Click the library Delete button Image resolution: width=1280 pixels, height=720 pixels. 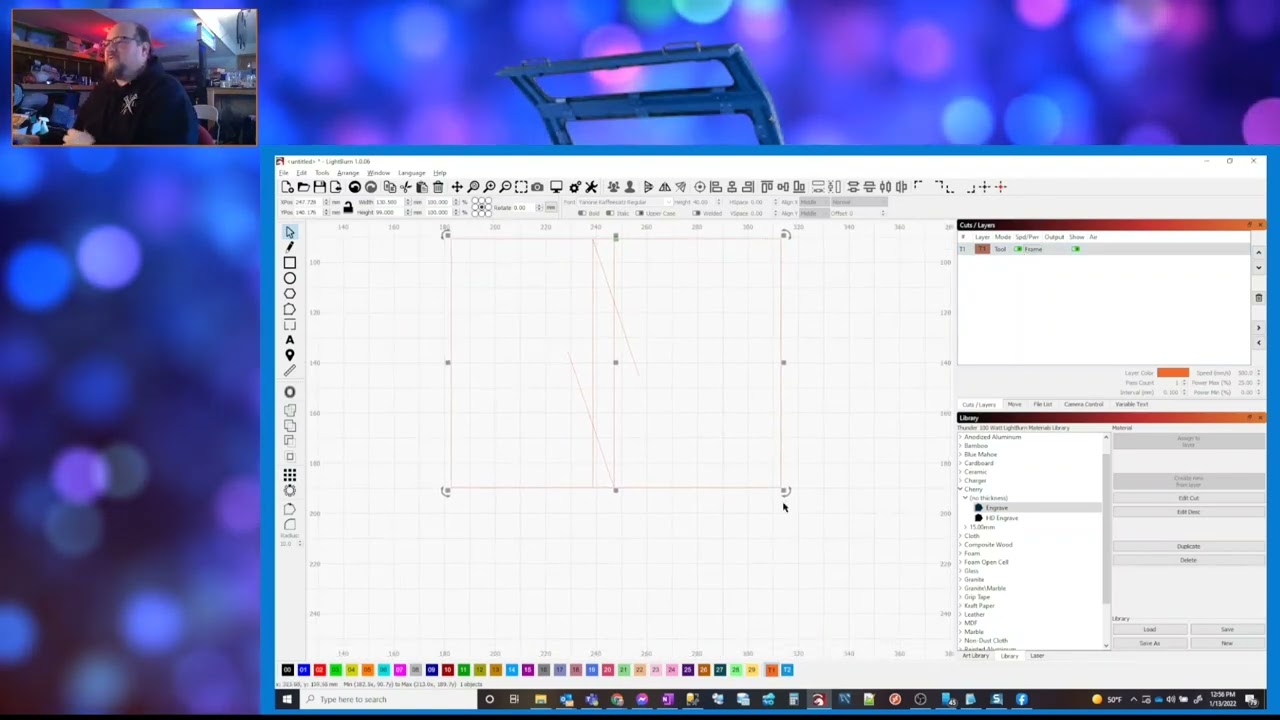coord(1188,560)
